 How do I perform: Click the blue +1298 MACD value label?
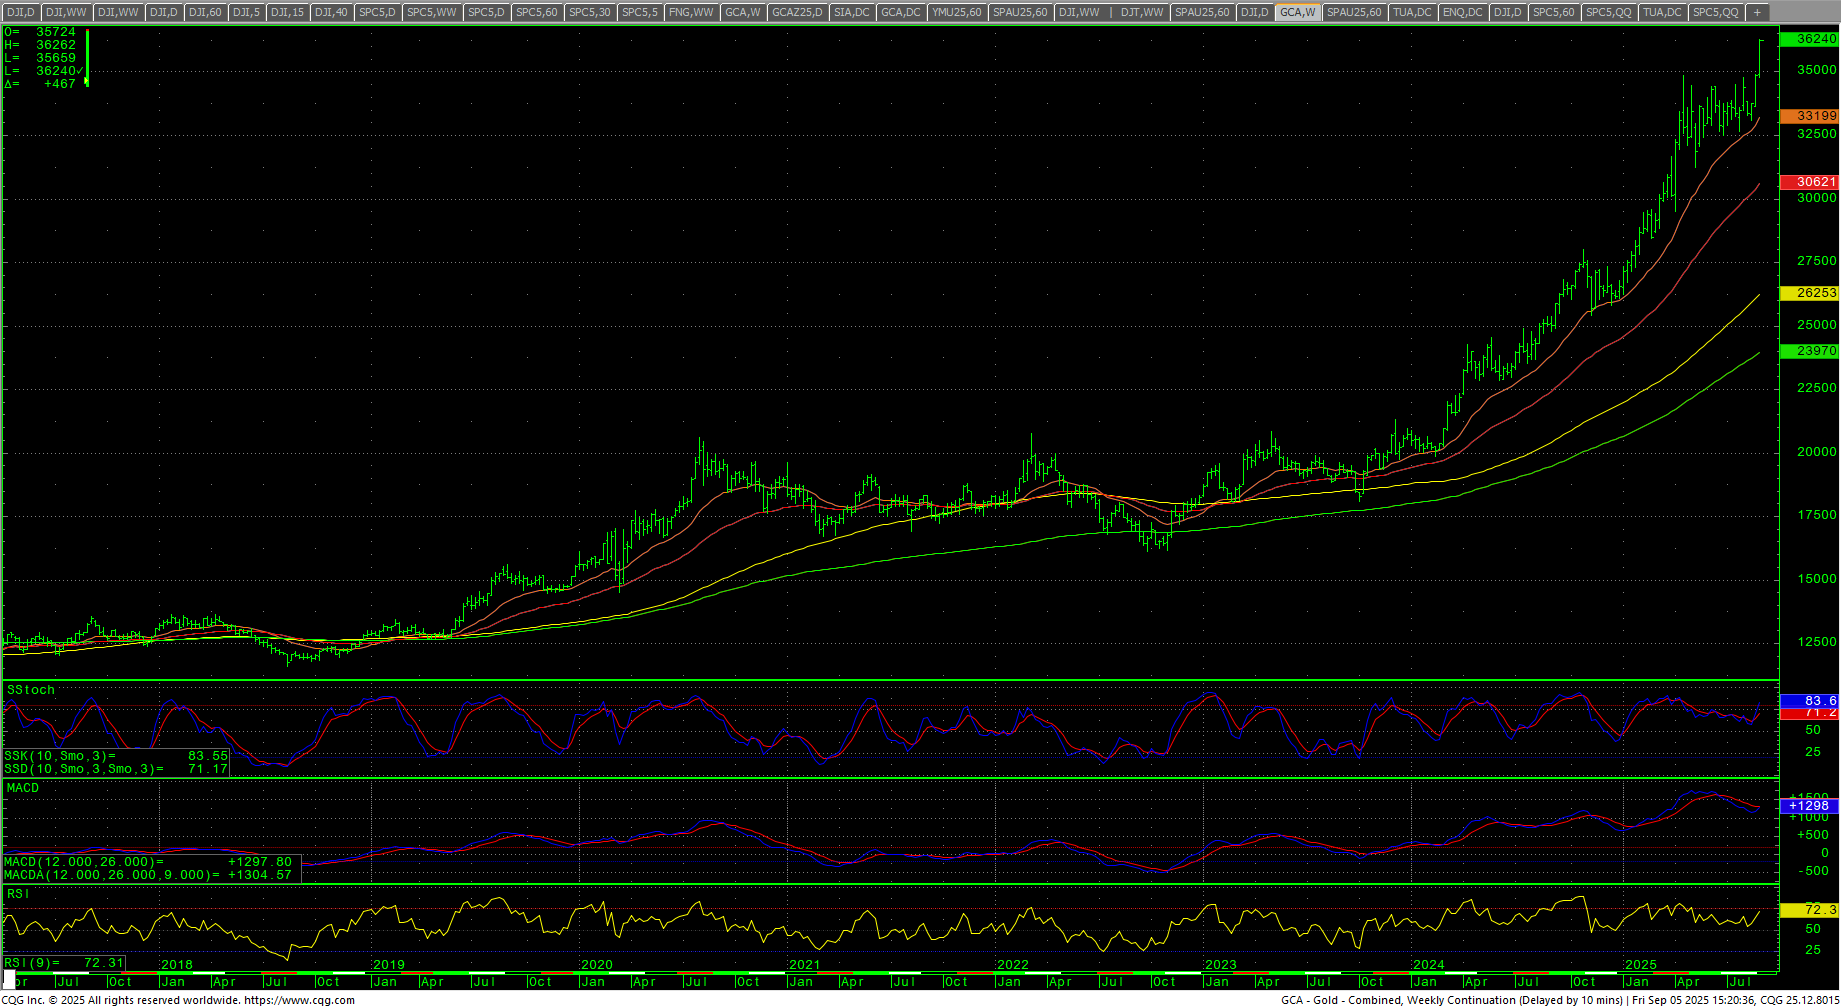click(x=1810, y=806)
